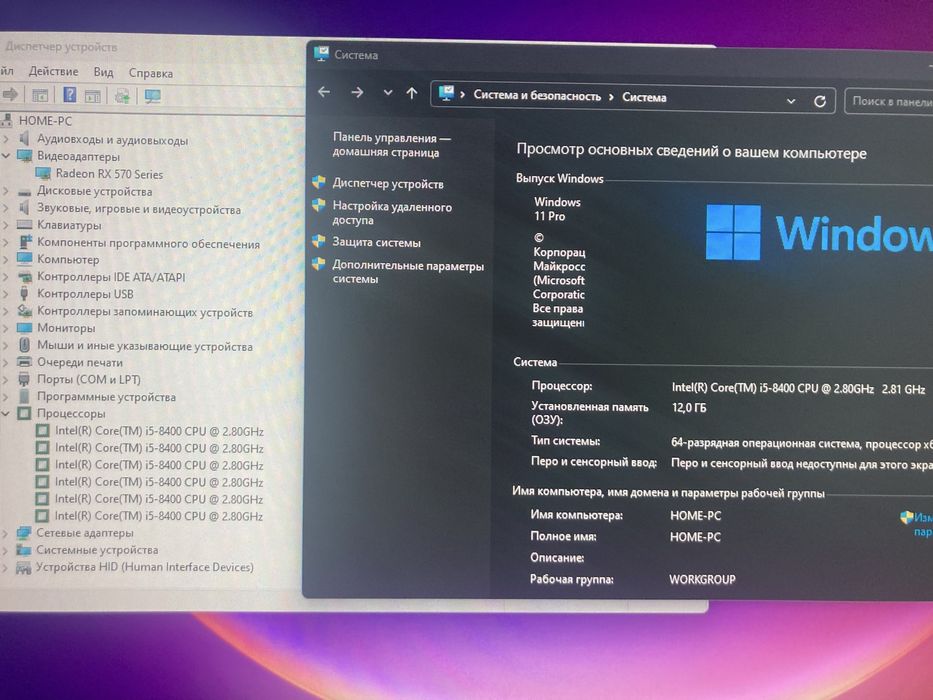Screen dimensions: 933x700
Task: Go back in the Система window
Action: pyautogui.click(x=324, y=92)
